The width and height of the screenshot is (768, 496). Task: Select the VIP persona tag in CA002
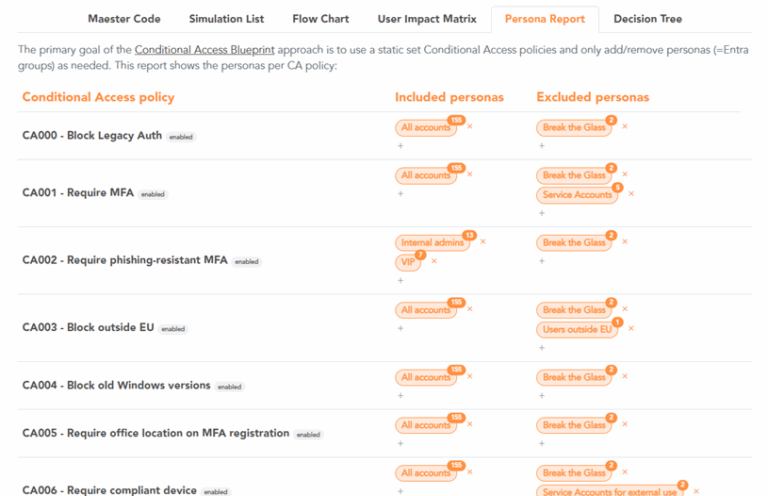click(x=408, y=262)
